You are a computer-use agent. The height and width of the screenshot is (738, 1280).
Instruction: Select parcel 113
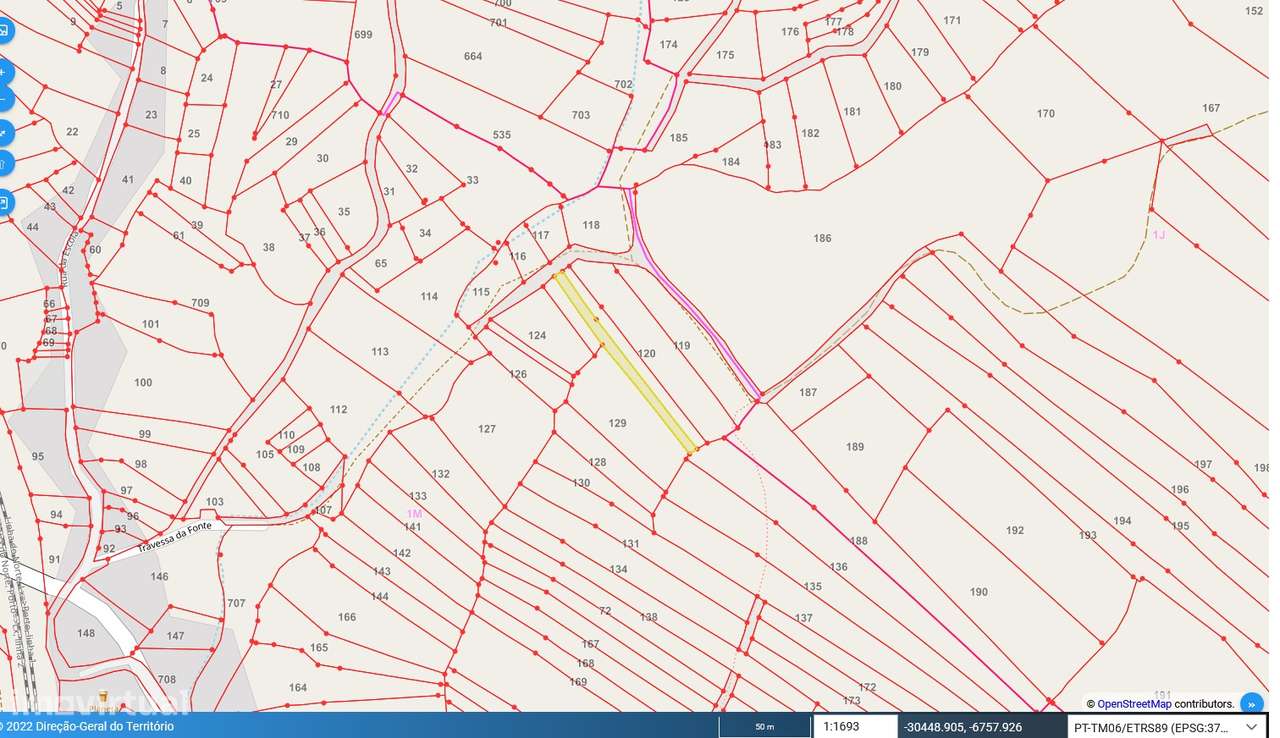click(380, 351)
